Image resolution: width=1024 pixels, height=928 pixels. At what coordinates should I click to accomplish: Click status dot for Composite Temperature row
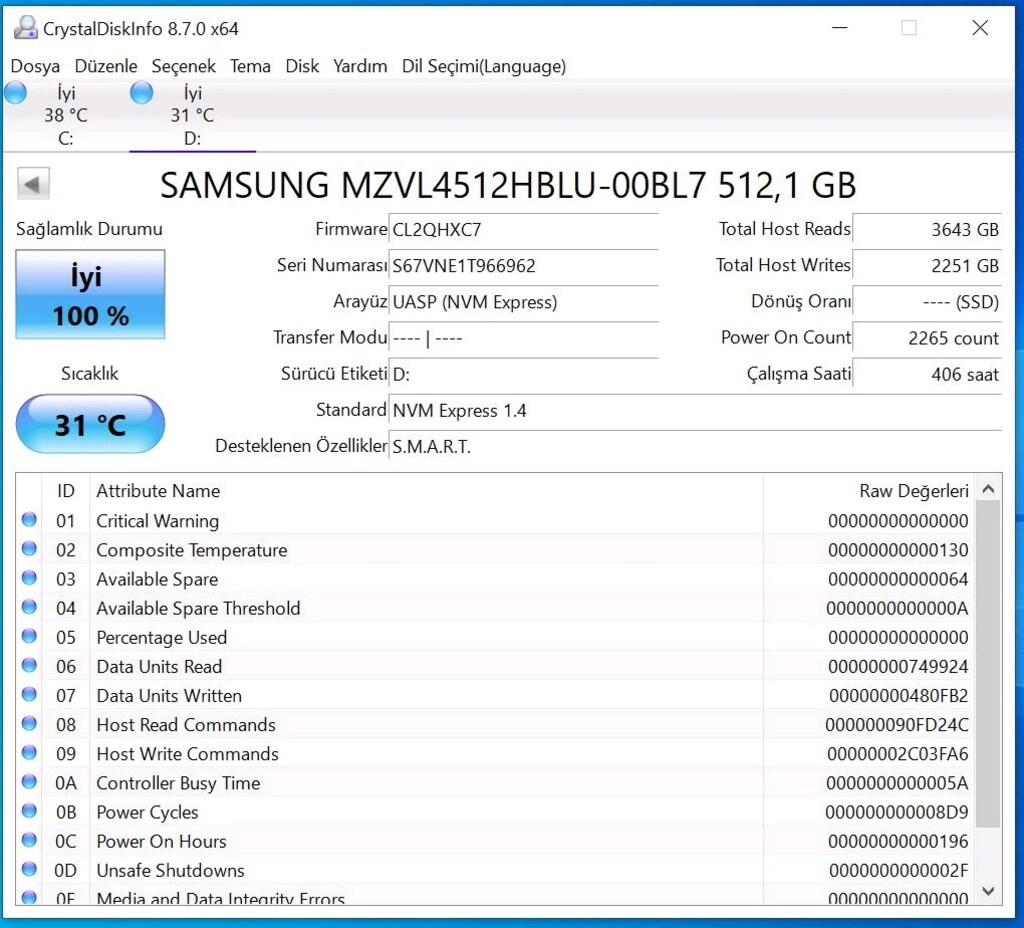tap(29, 549)
